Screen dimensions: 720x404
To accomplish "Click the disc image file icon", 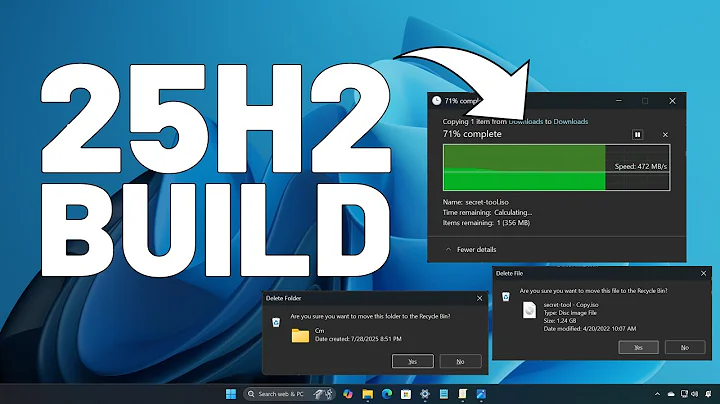I will 529,310.
